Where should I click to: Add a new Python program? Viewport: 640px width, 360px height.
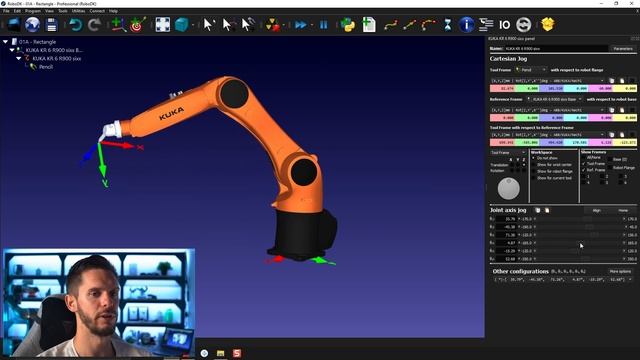point(348,25)
